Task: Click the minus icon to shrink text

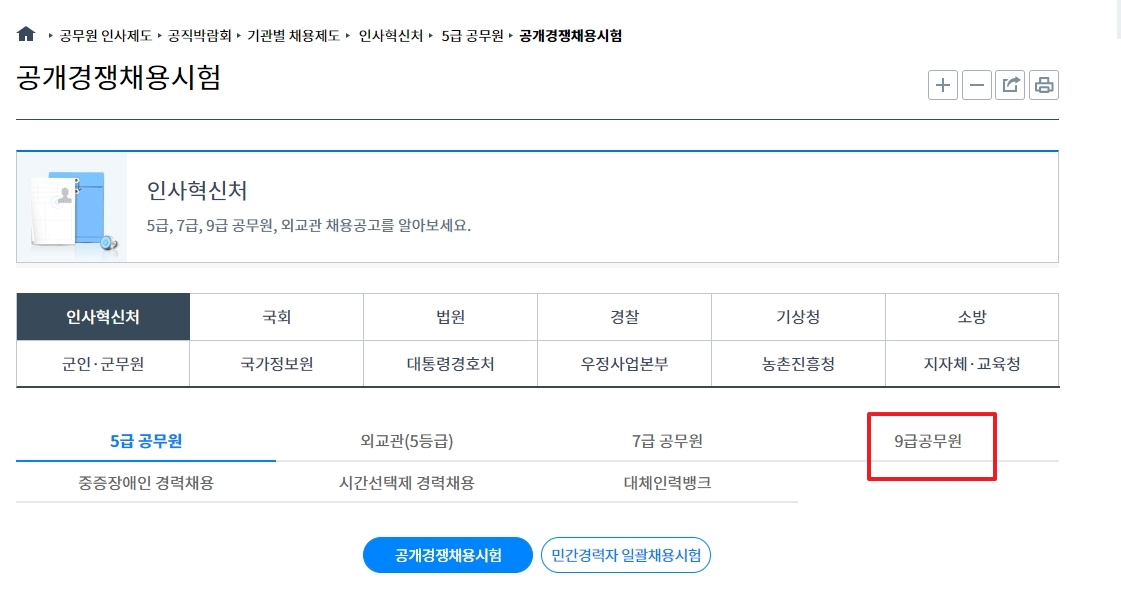Action: [976, 85]
